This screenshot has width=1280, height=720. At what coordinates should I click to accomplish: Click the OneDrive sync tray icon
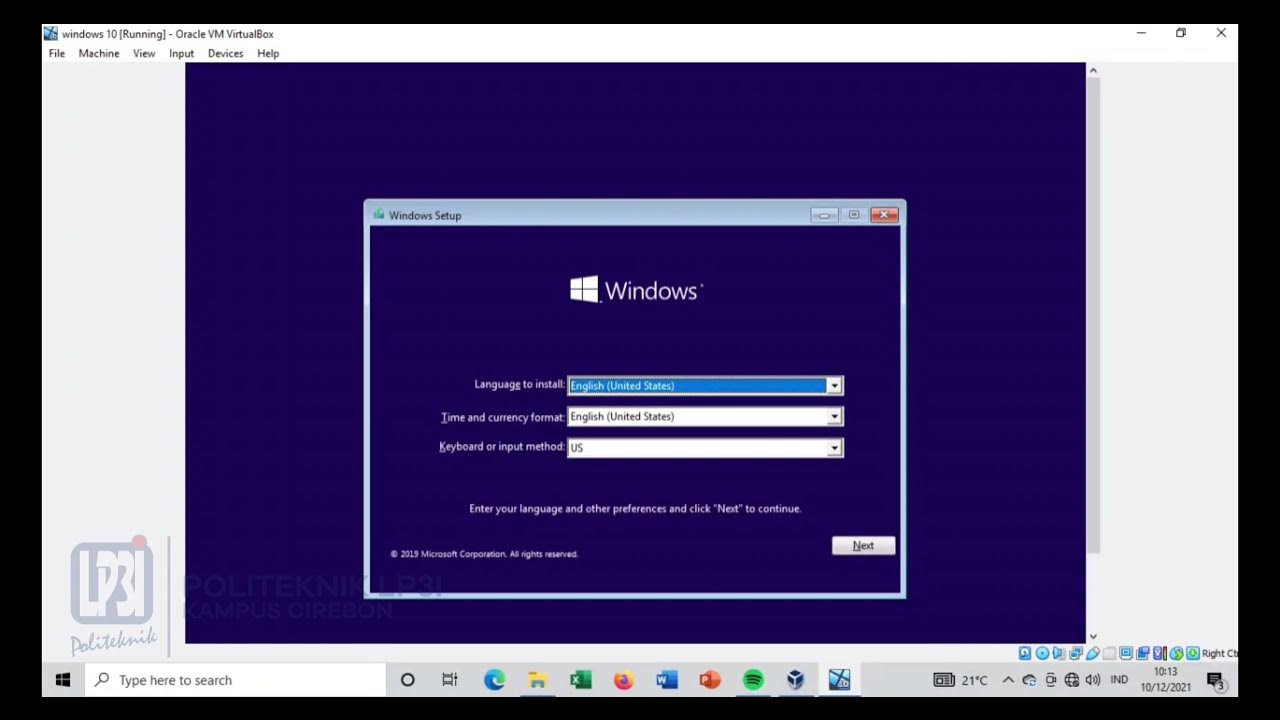(1029, 680)
